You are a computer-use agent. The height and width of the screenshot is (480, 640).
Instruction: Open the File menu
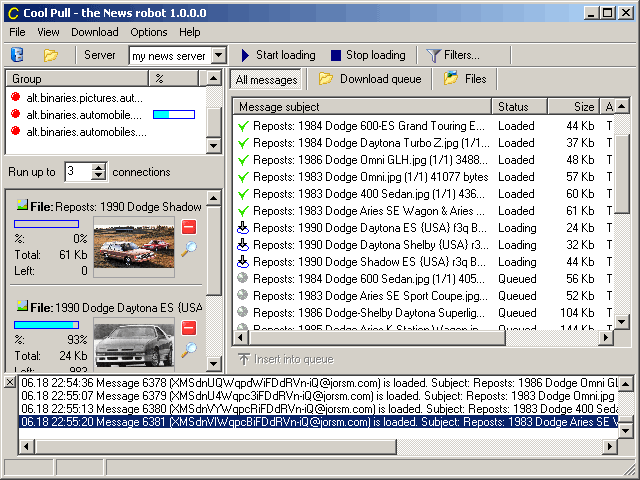[17, 32]
